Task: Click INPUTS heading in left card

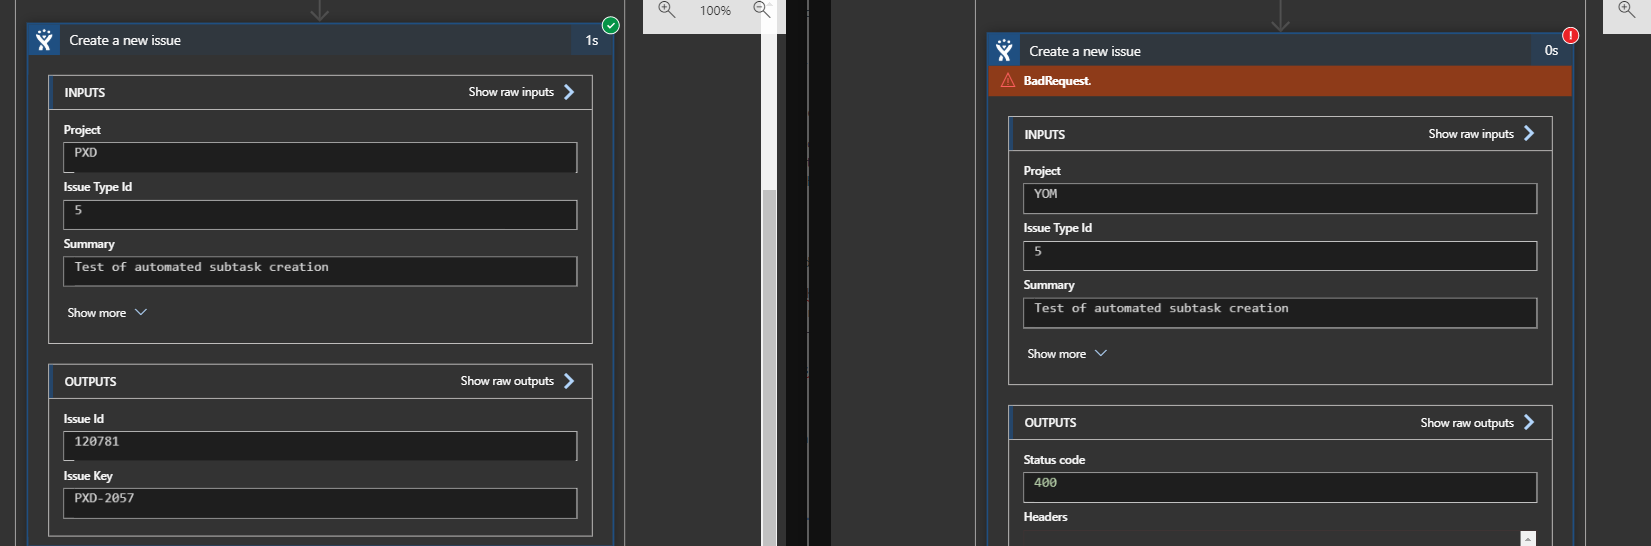Action: pos(85,93)
